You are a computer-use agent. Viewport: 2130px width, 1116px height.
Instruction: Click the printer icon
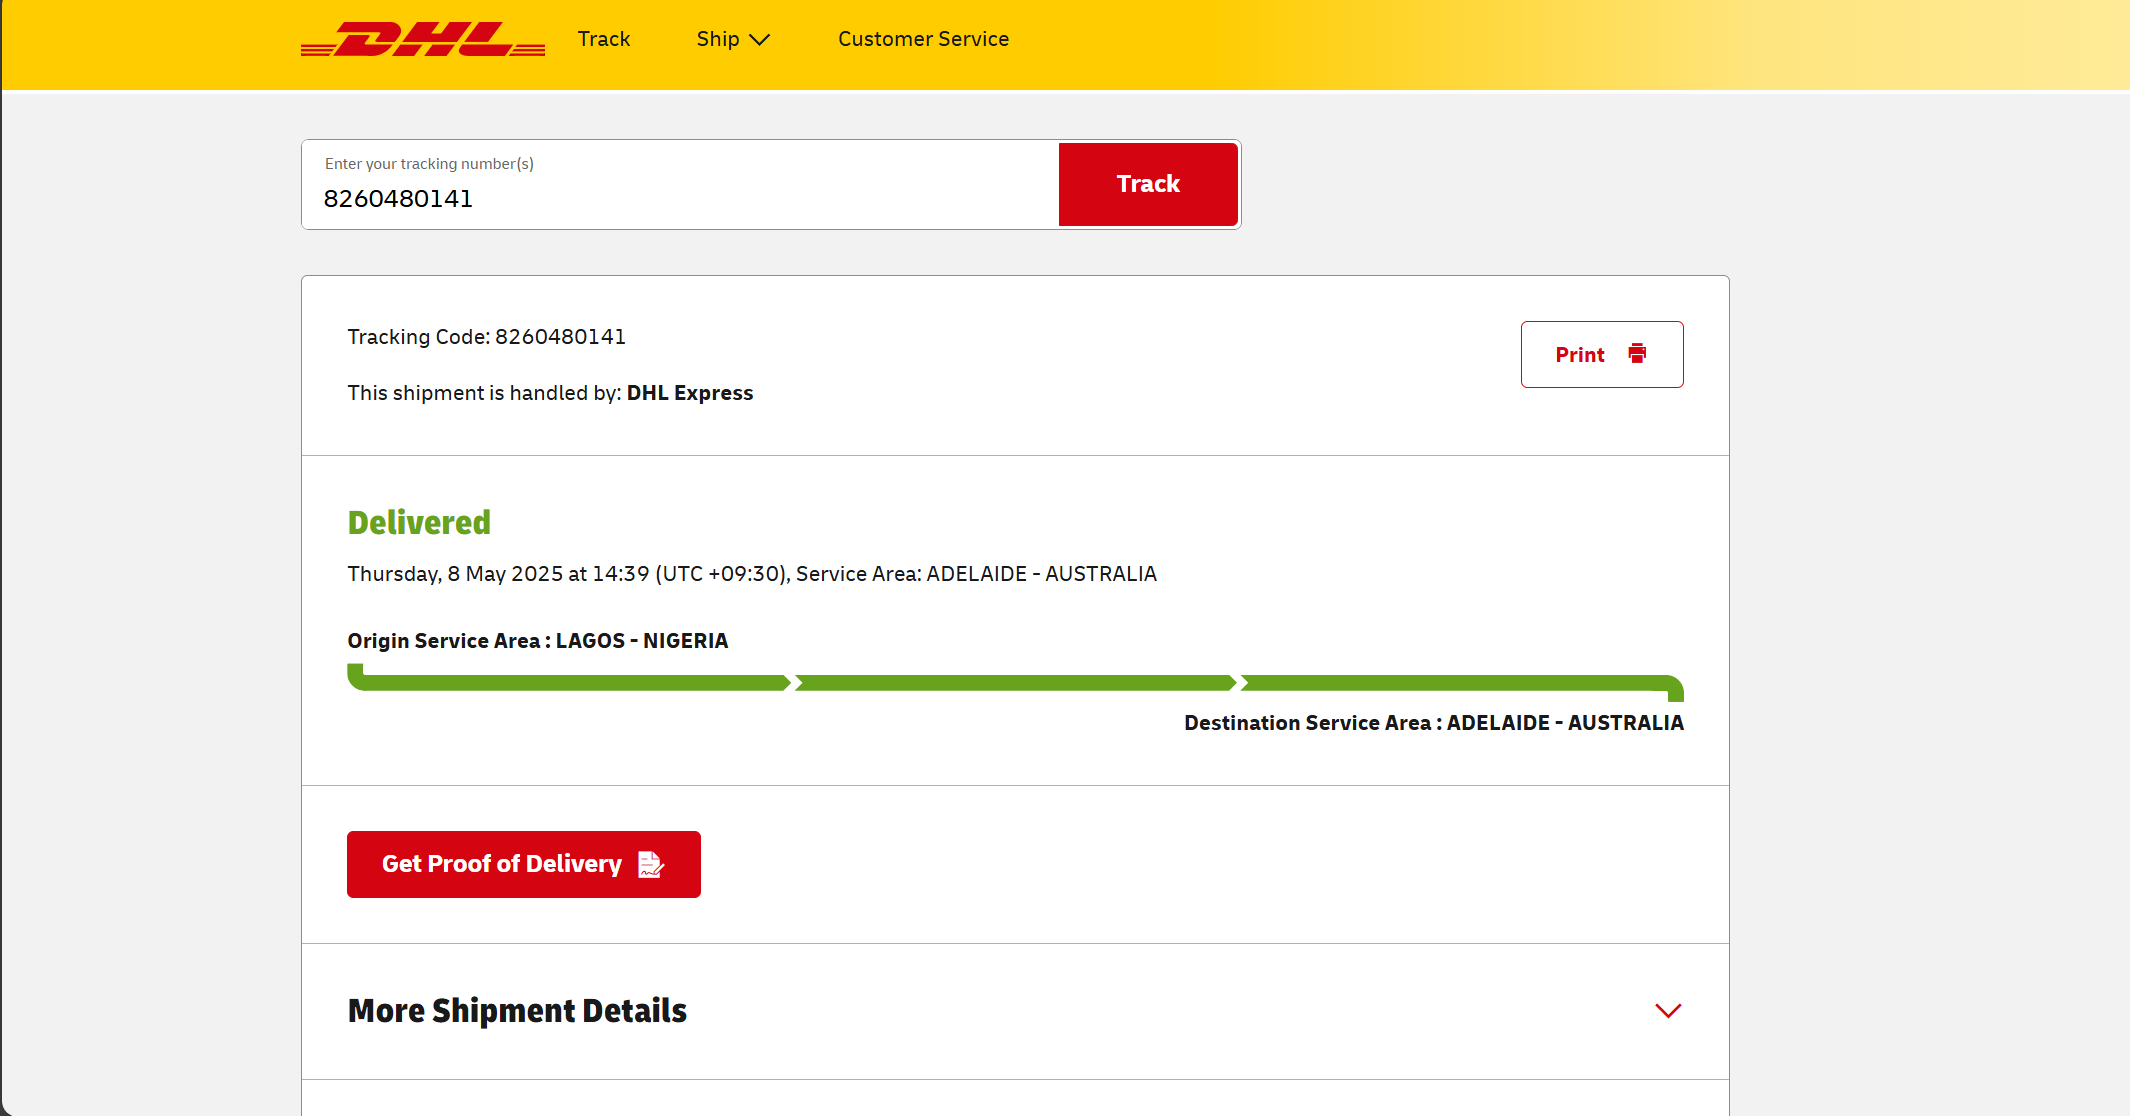(x=1637, y=354)
